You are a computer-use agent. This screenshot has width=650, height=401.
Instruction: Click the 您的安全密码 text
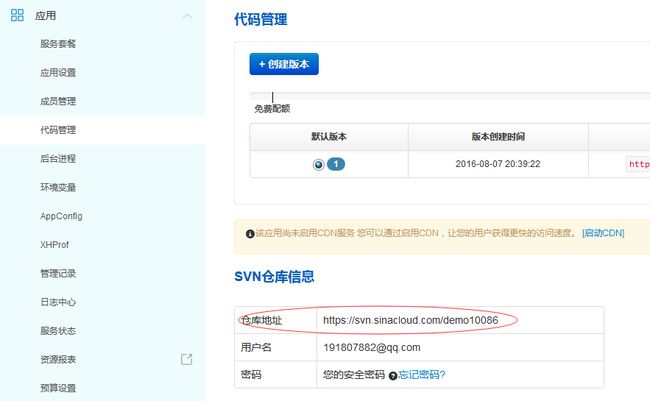(354, 375)
